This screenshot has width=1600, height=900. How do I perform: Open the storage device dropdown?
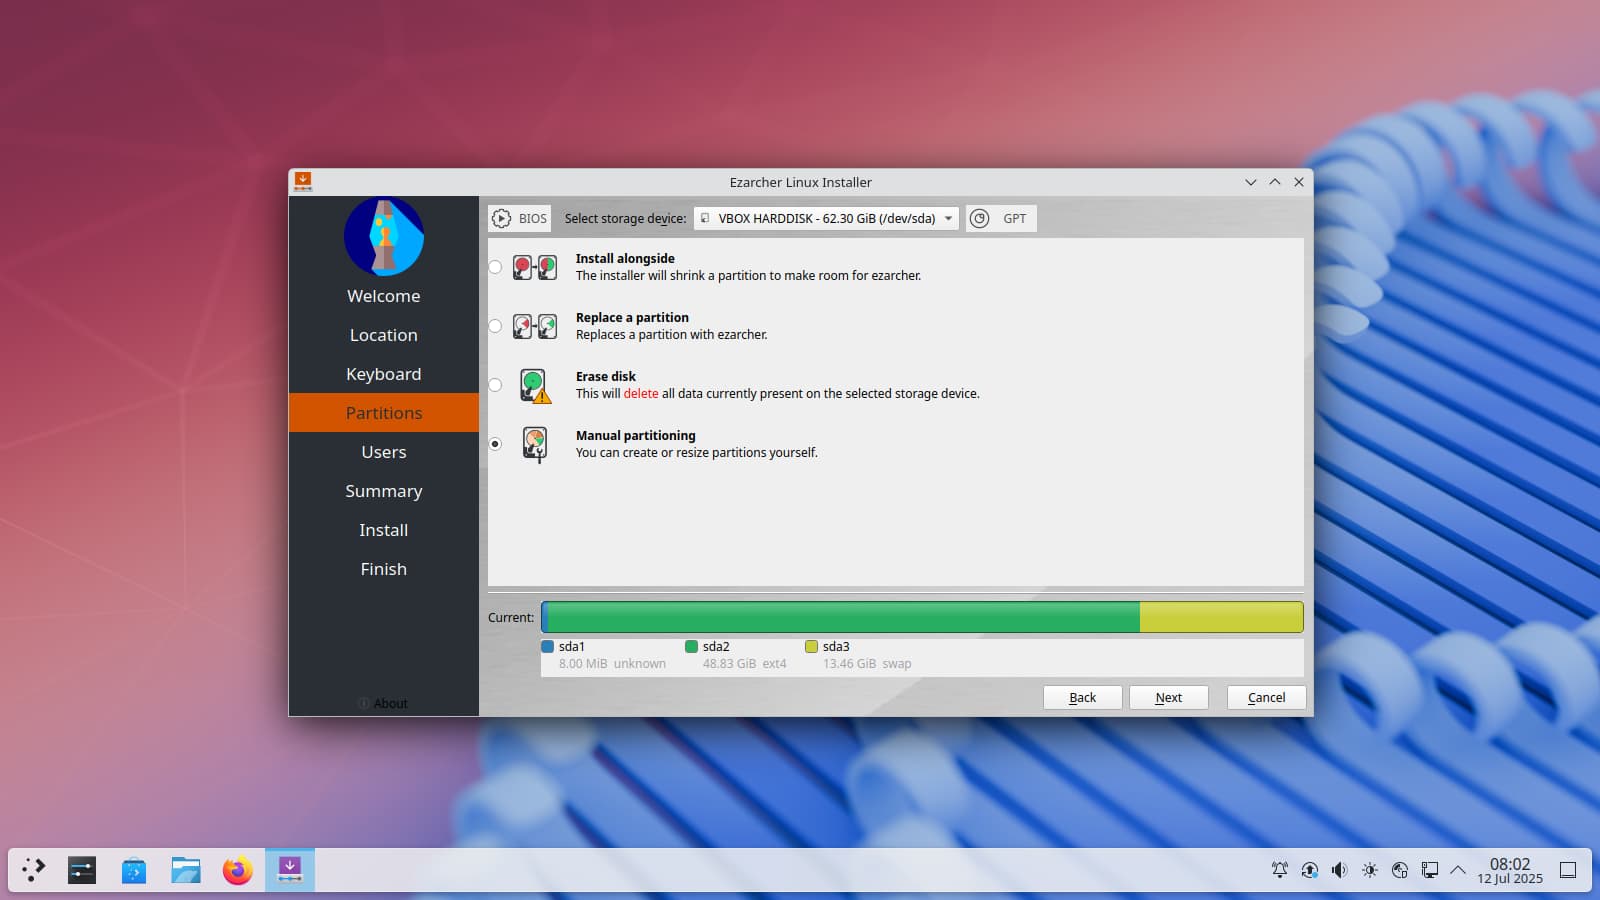(x=826, y=219)
